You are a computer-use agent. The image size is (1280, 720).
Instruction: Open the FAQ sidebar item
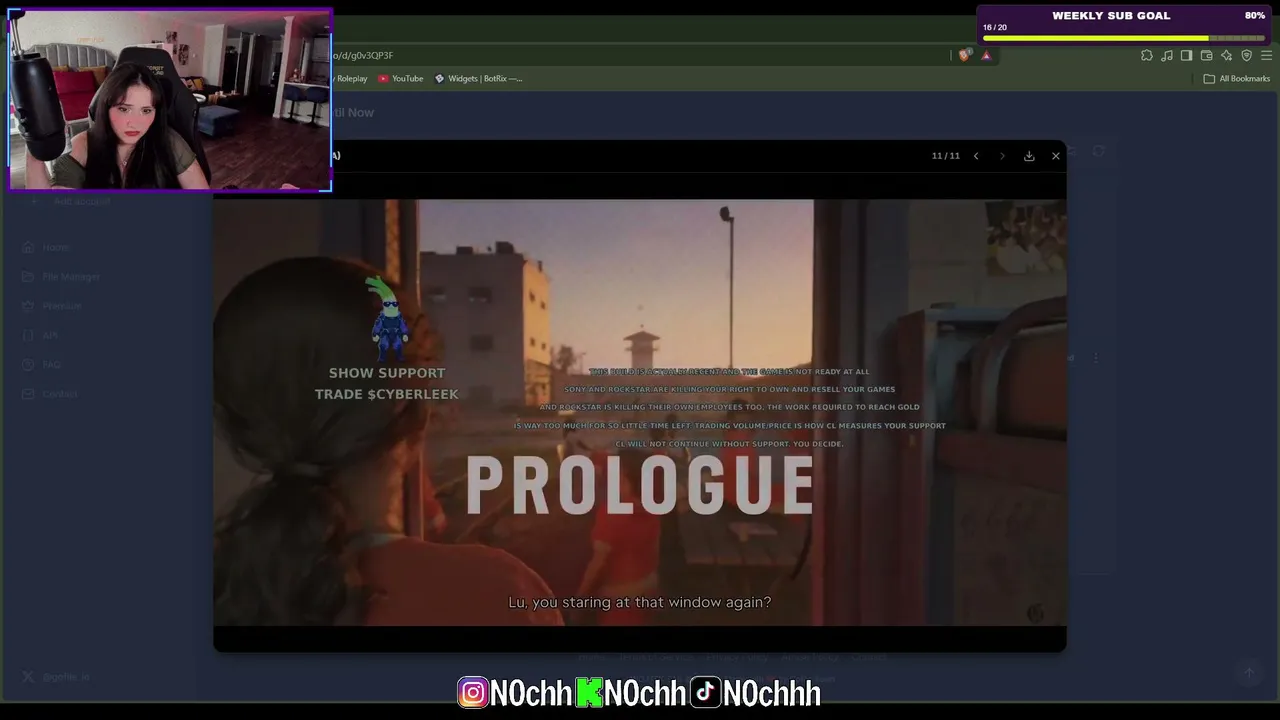click(43, 365)
